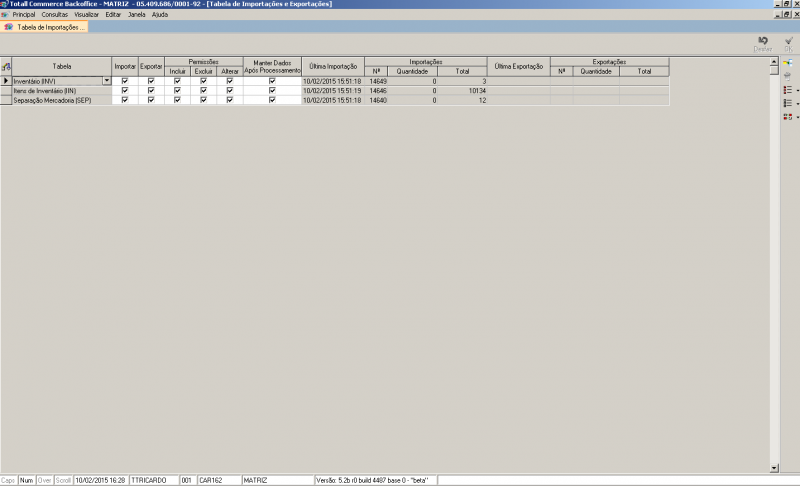
Task: Toggle Excluir permission for Inventário (INV)
Action: tap(203, 81)
